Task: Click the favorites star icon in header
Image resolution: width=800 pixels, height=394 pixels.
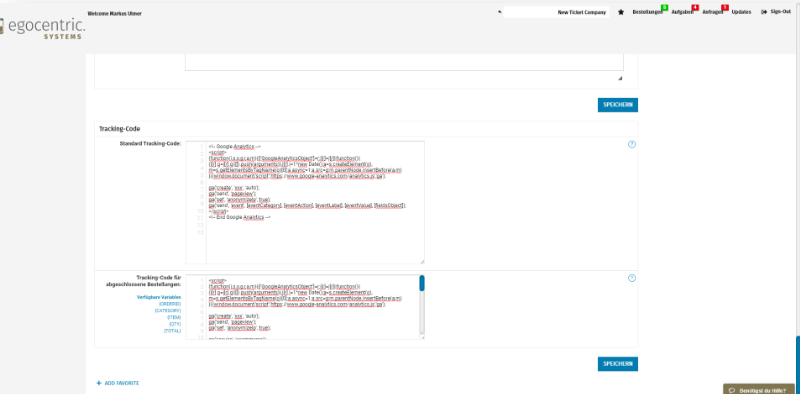Action: [621, 12]
